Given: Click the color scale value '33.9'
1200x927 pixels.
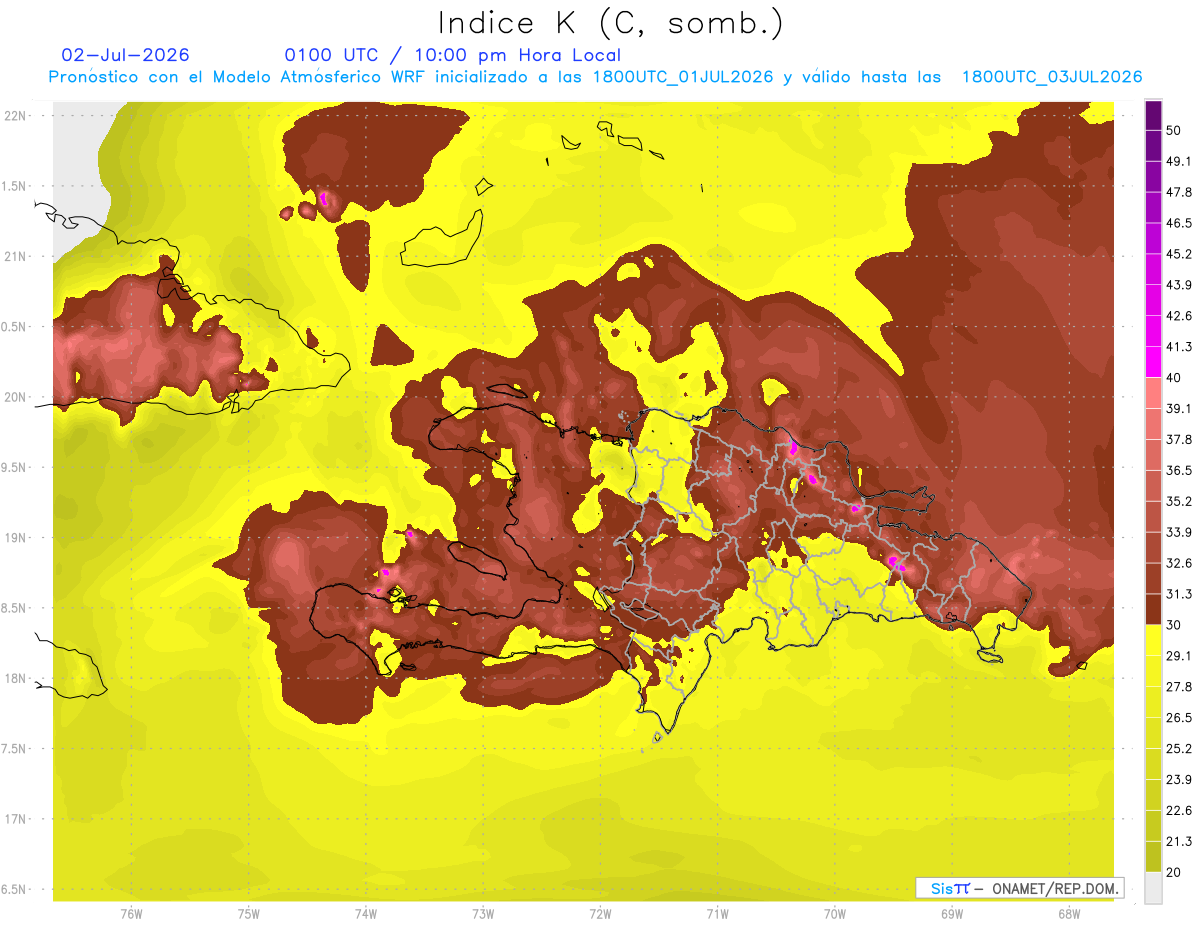Looking at the screenshot, I should [1179, 532].
